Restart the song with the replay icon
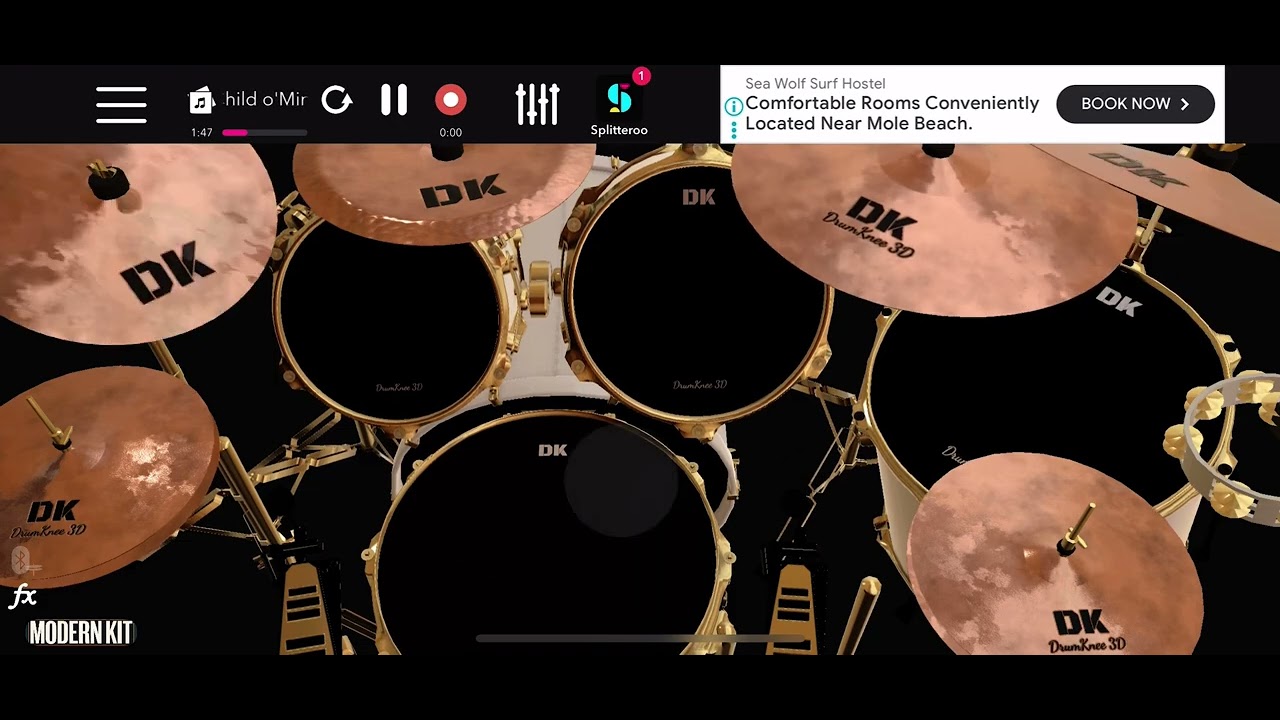This screenshot has width=1280, height=720. tap(337, 100)
